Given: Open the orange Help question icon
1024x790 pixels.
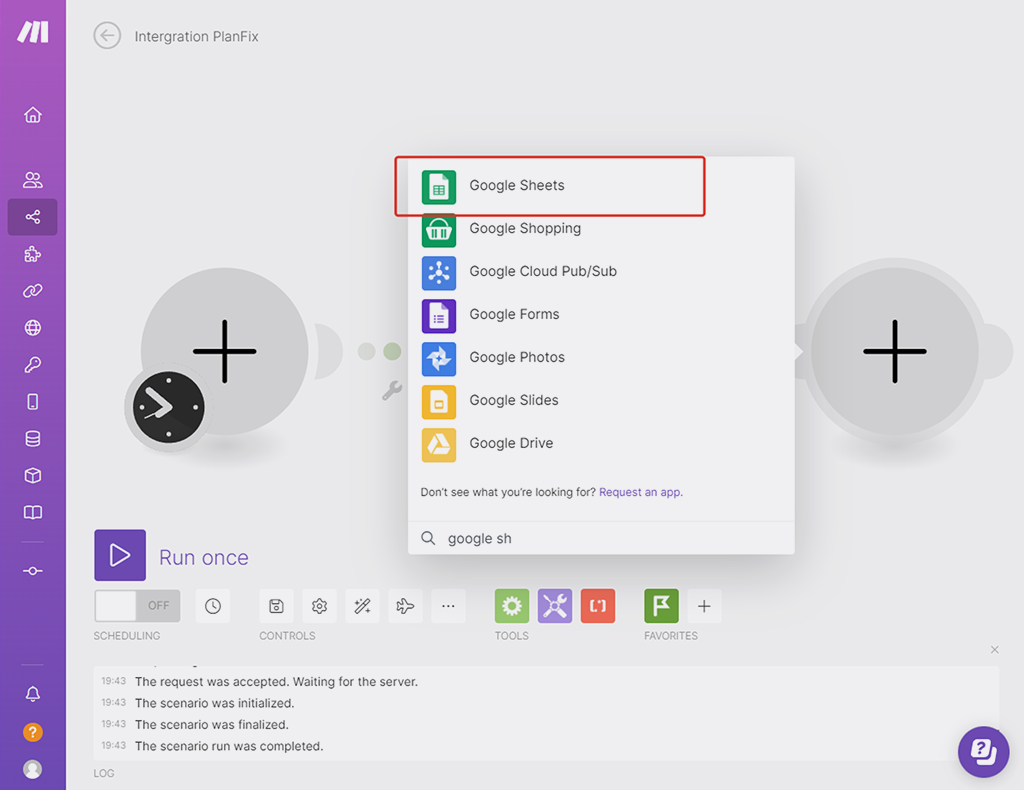Looking at the screenshot, I should pos(33,732).
